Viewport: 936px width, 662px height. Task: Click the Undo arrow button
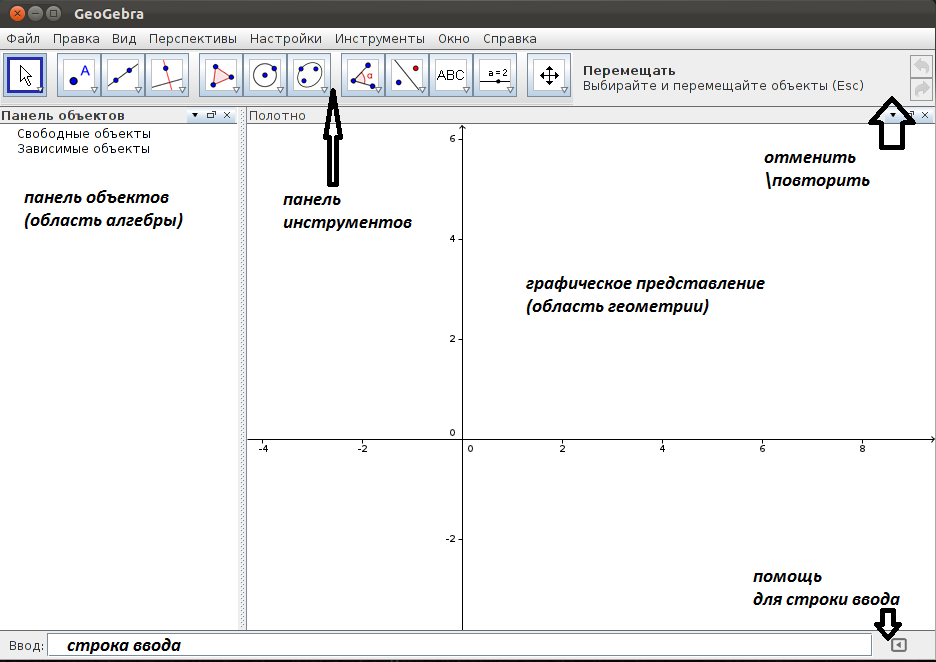click(921, 66)
